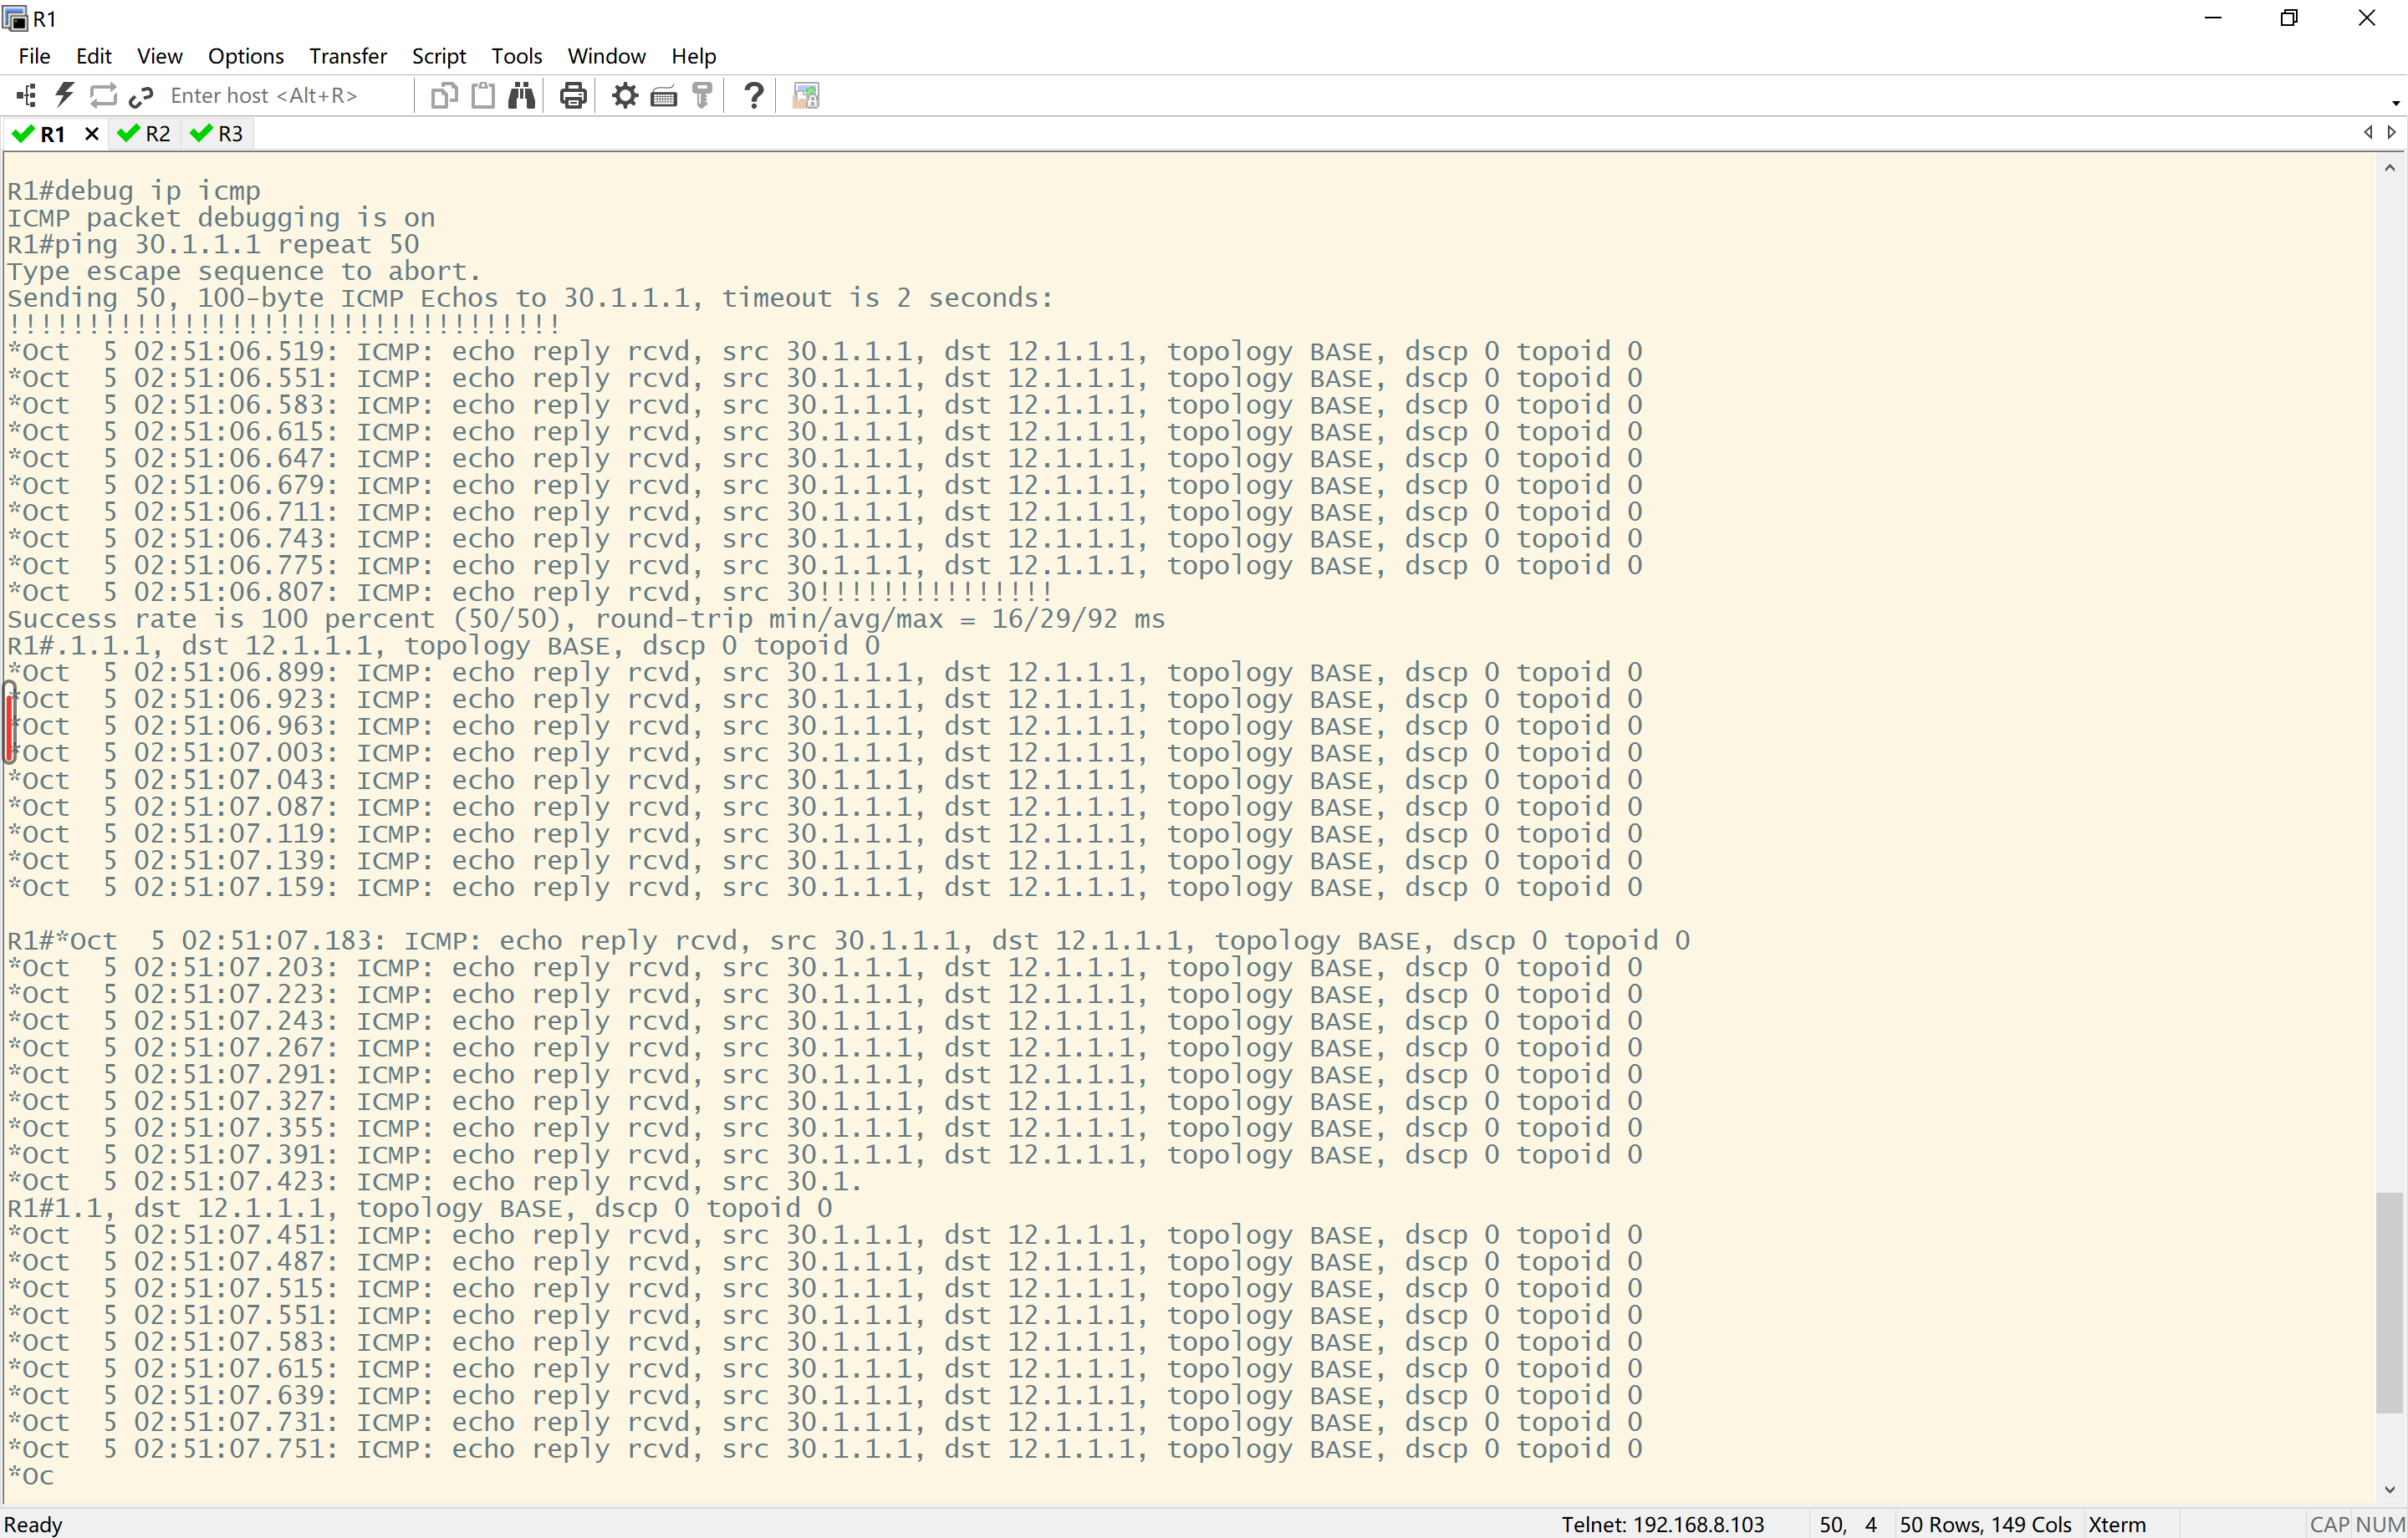Image resolution: width=2408 pixels, height=1538 pixels.
Task: Click the green check on R2 tab
Action: (128, 133)
